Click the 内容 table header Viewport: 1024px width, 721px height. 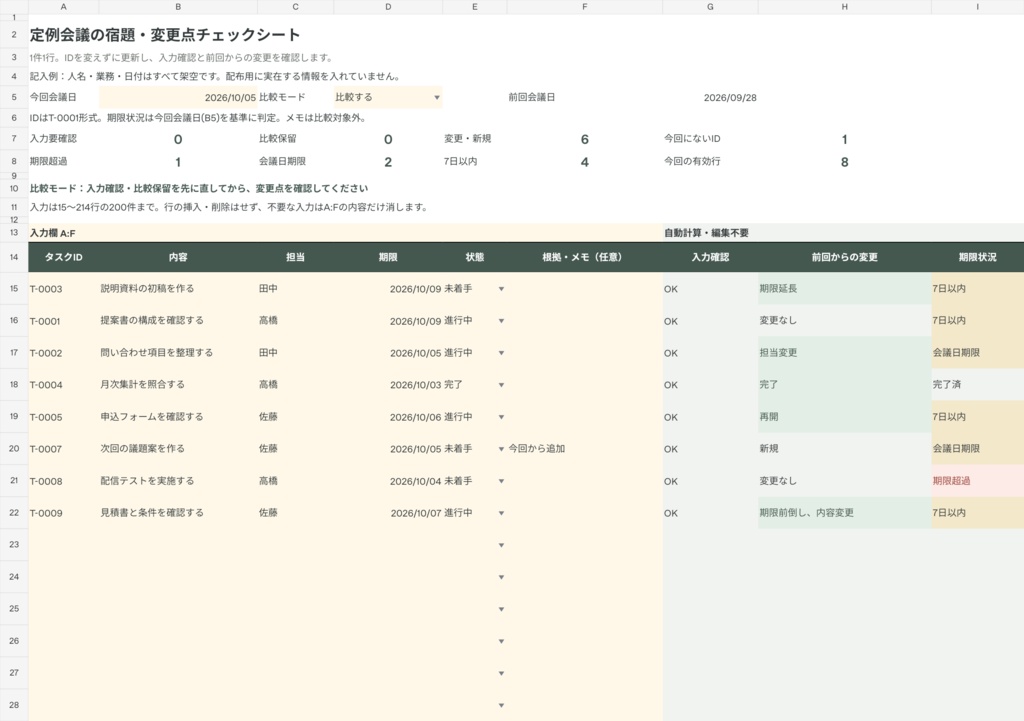[x=178, y=257]
